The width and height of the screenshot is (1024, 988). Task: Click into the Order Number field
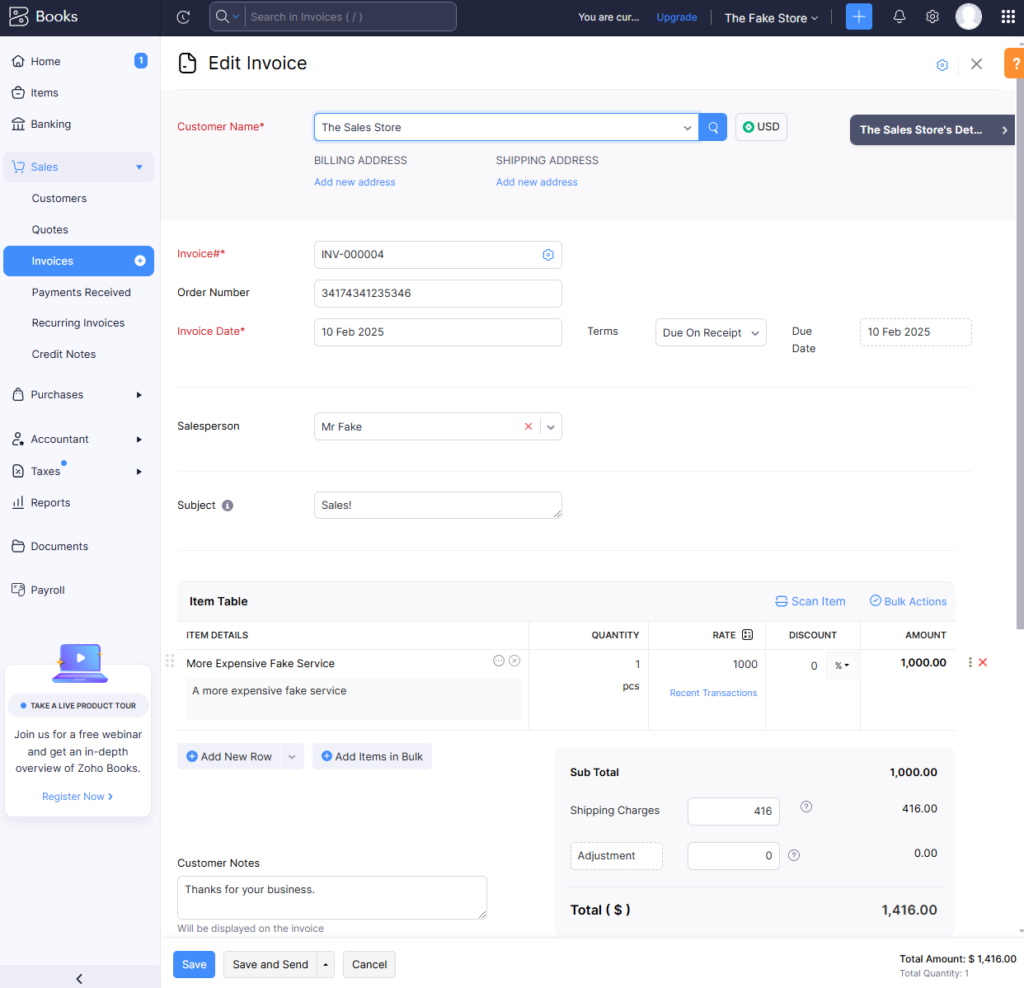437,292
